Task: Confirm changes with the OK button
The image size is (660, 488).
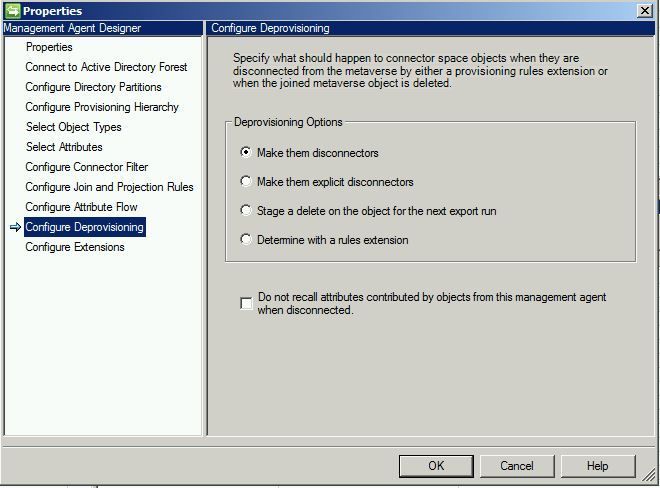Action: pos(436,466)
